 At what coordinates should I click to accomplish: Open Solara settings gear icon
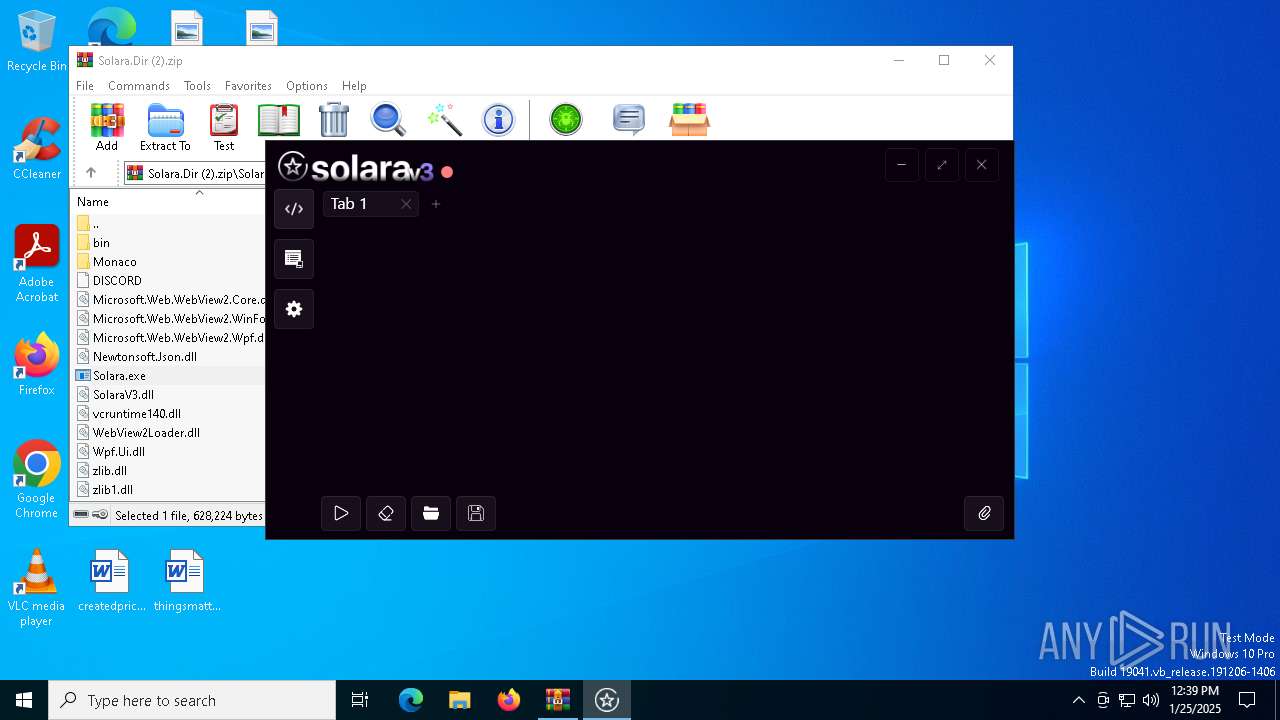tap(294, 309)
